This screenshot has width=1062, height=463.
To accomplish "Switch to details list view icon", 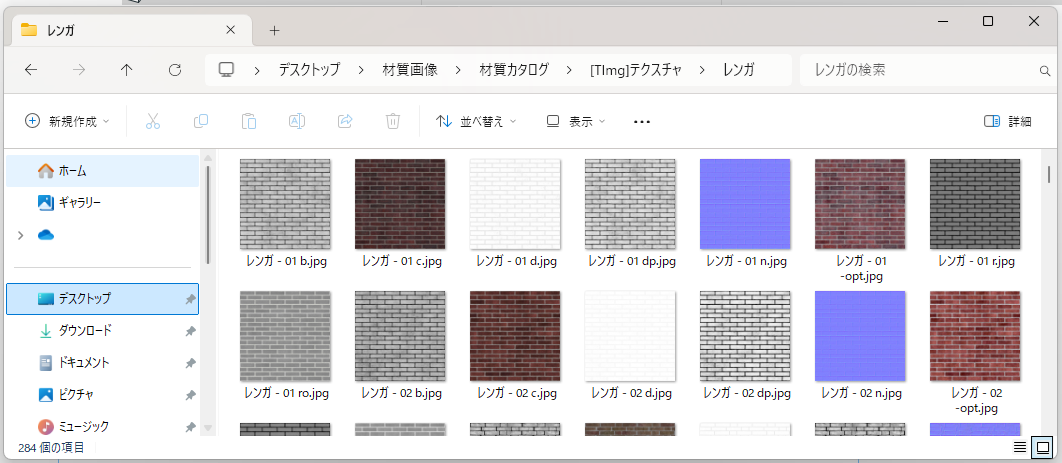I will [x=1020, y=447].
